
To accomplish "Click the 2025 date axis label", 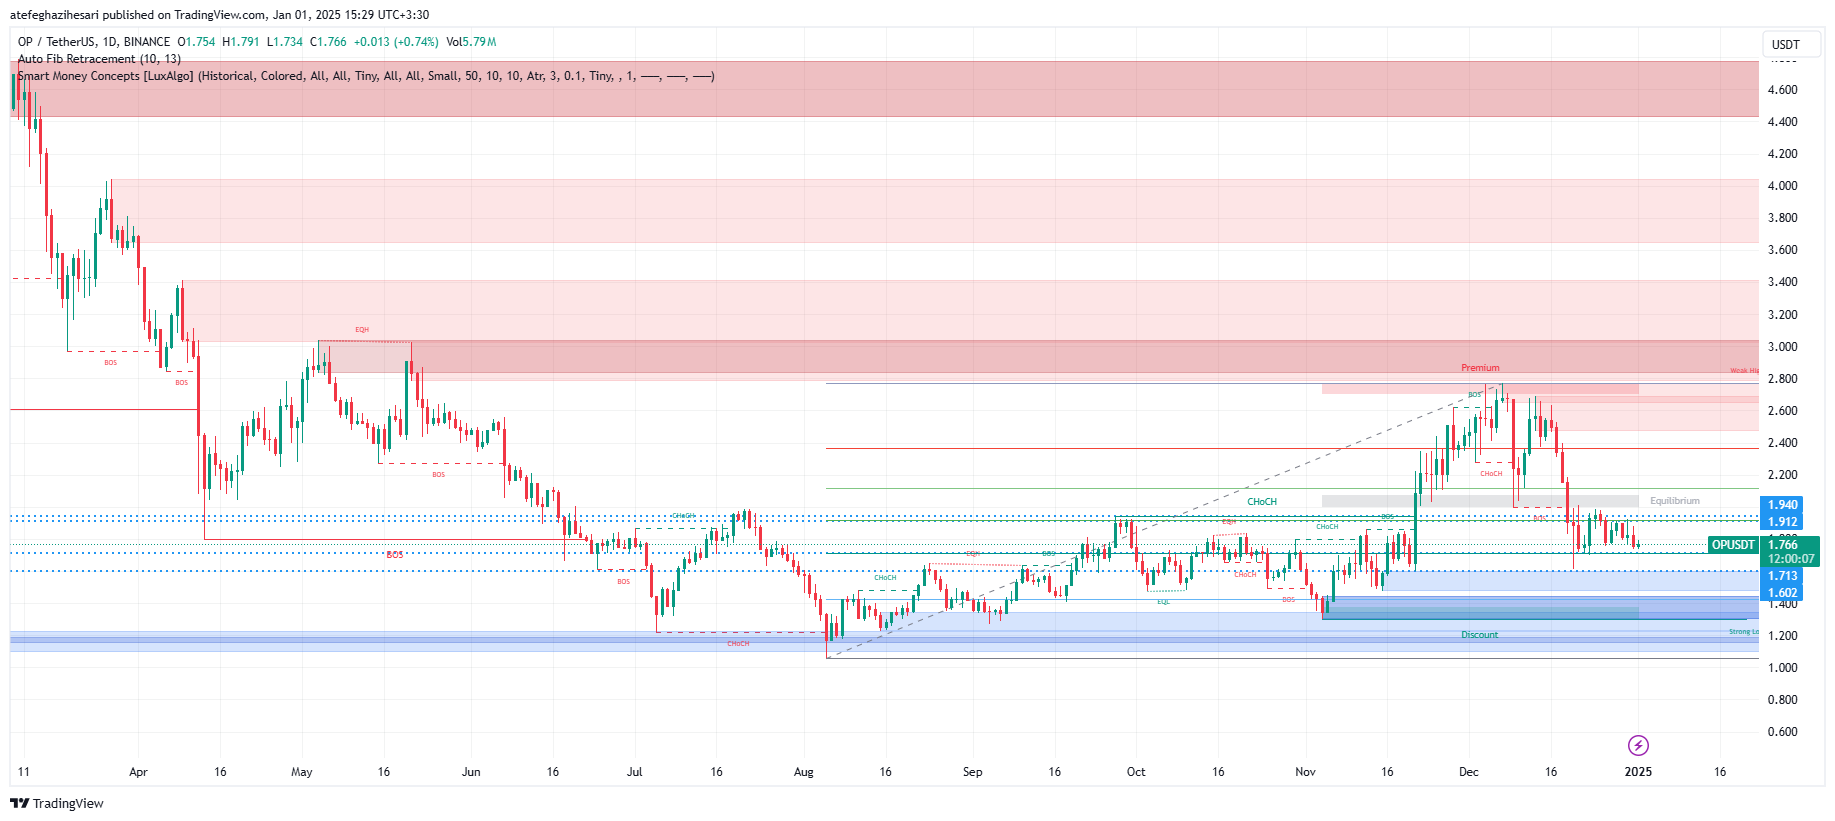I will click(1638, 772).
